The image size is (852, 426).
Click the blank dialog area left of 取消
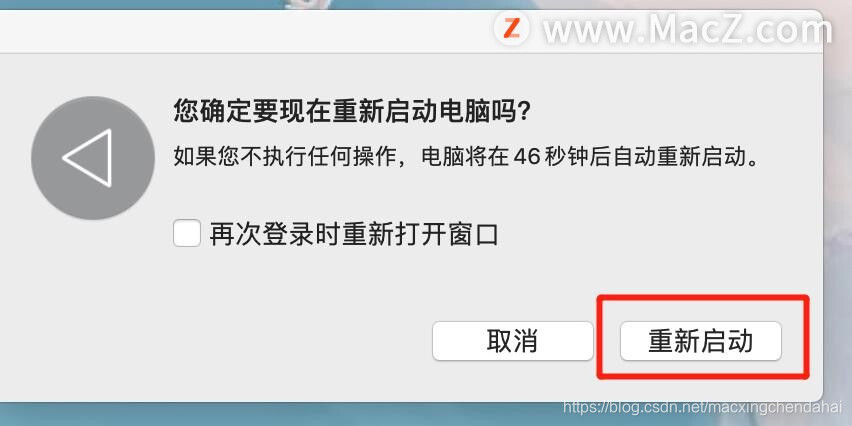point(217,341)
